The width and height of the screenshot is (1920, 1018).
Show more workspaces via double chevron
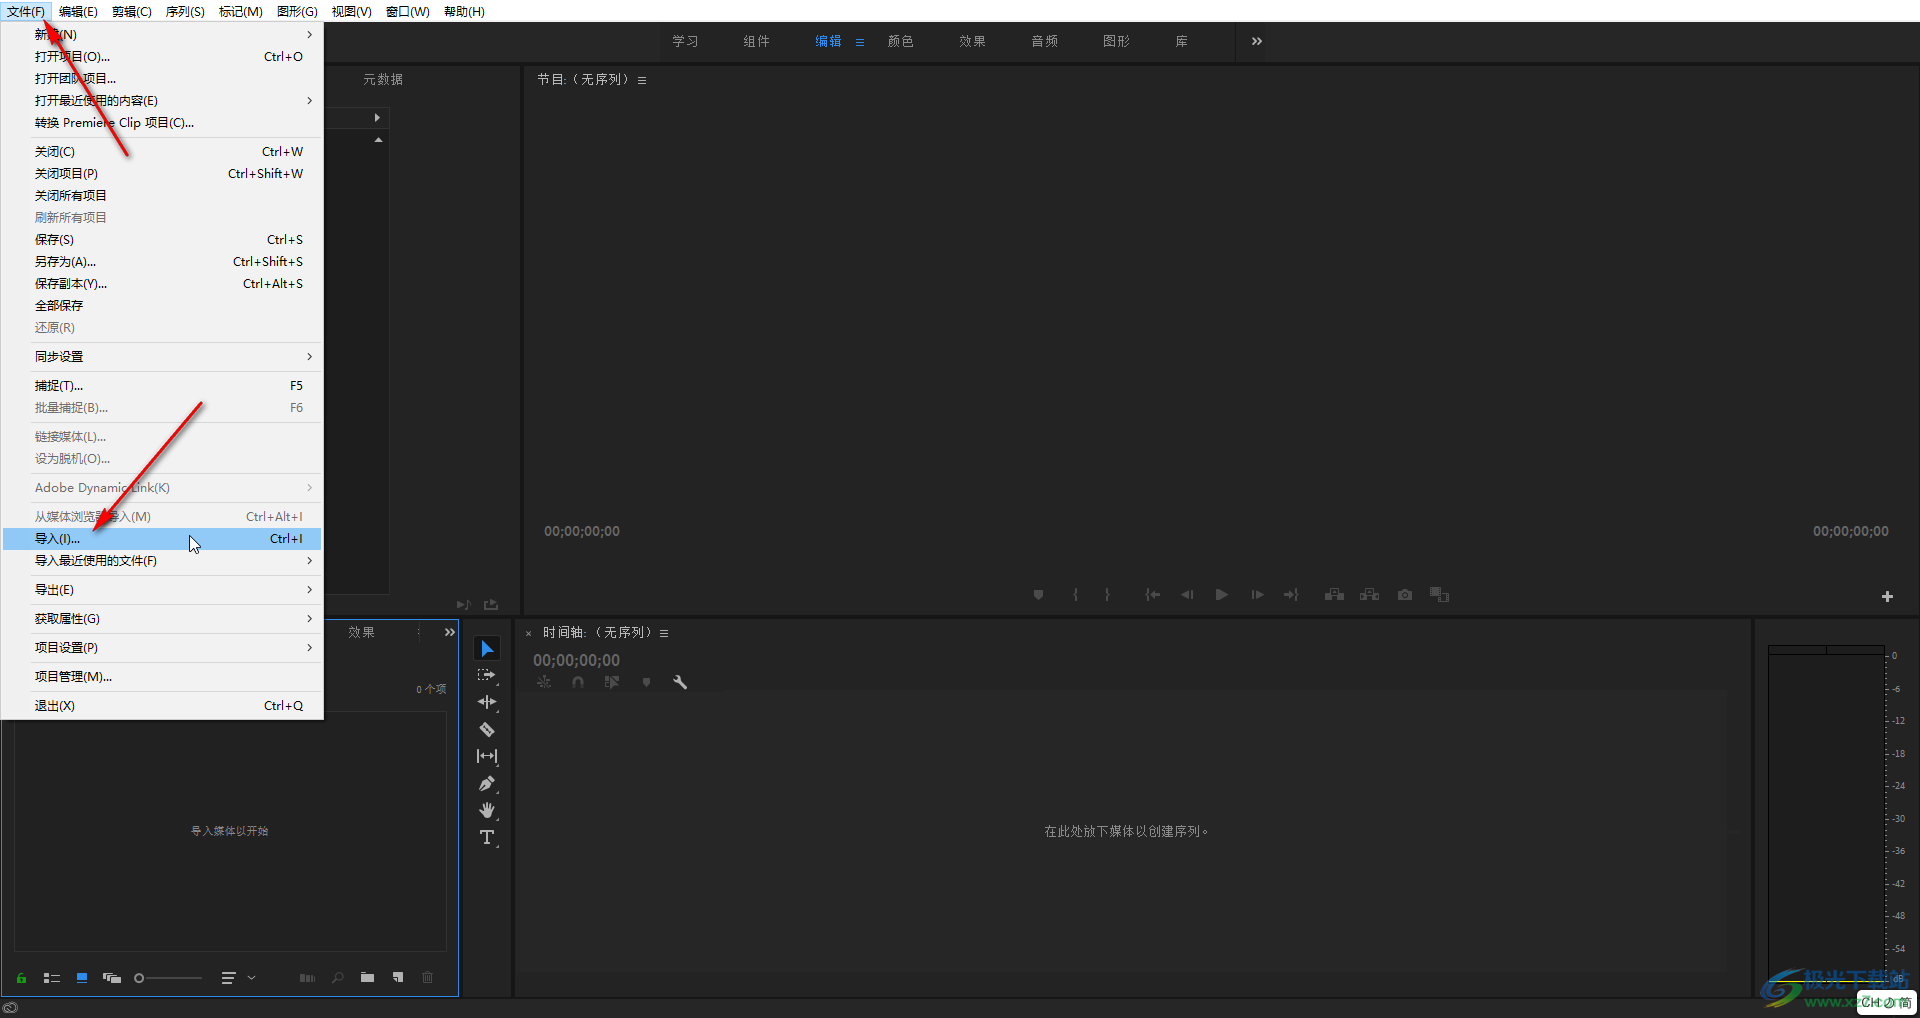[1257, 41]
